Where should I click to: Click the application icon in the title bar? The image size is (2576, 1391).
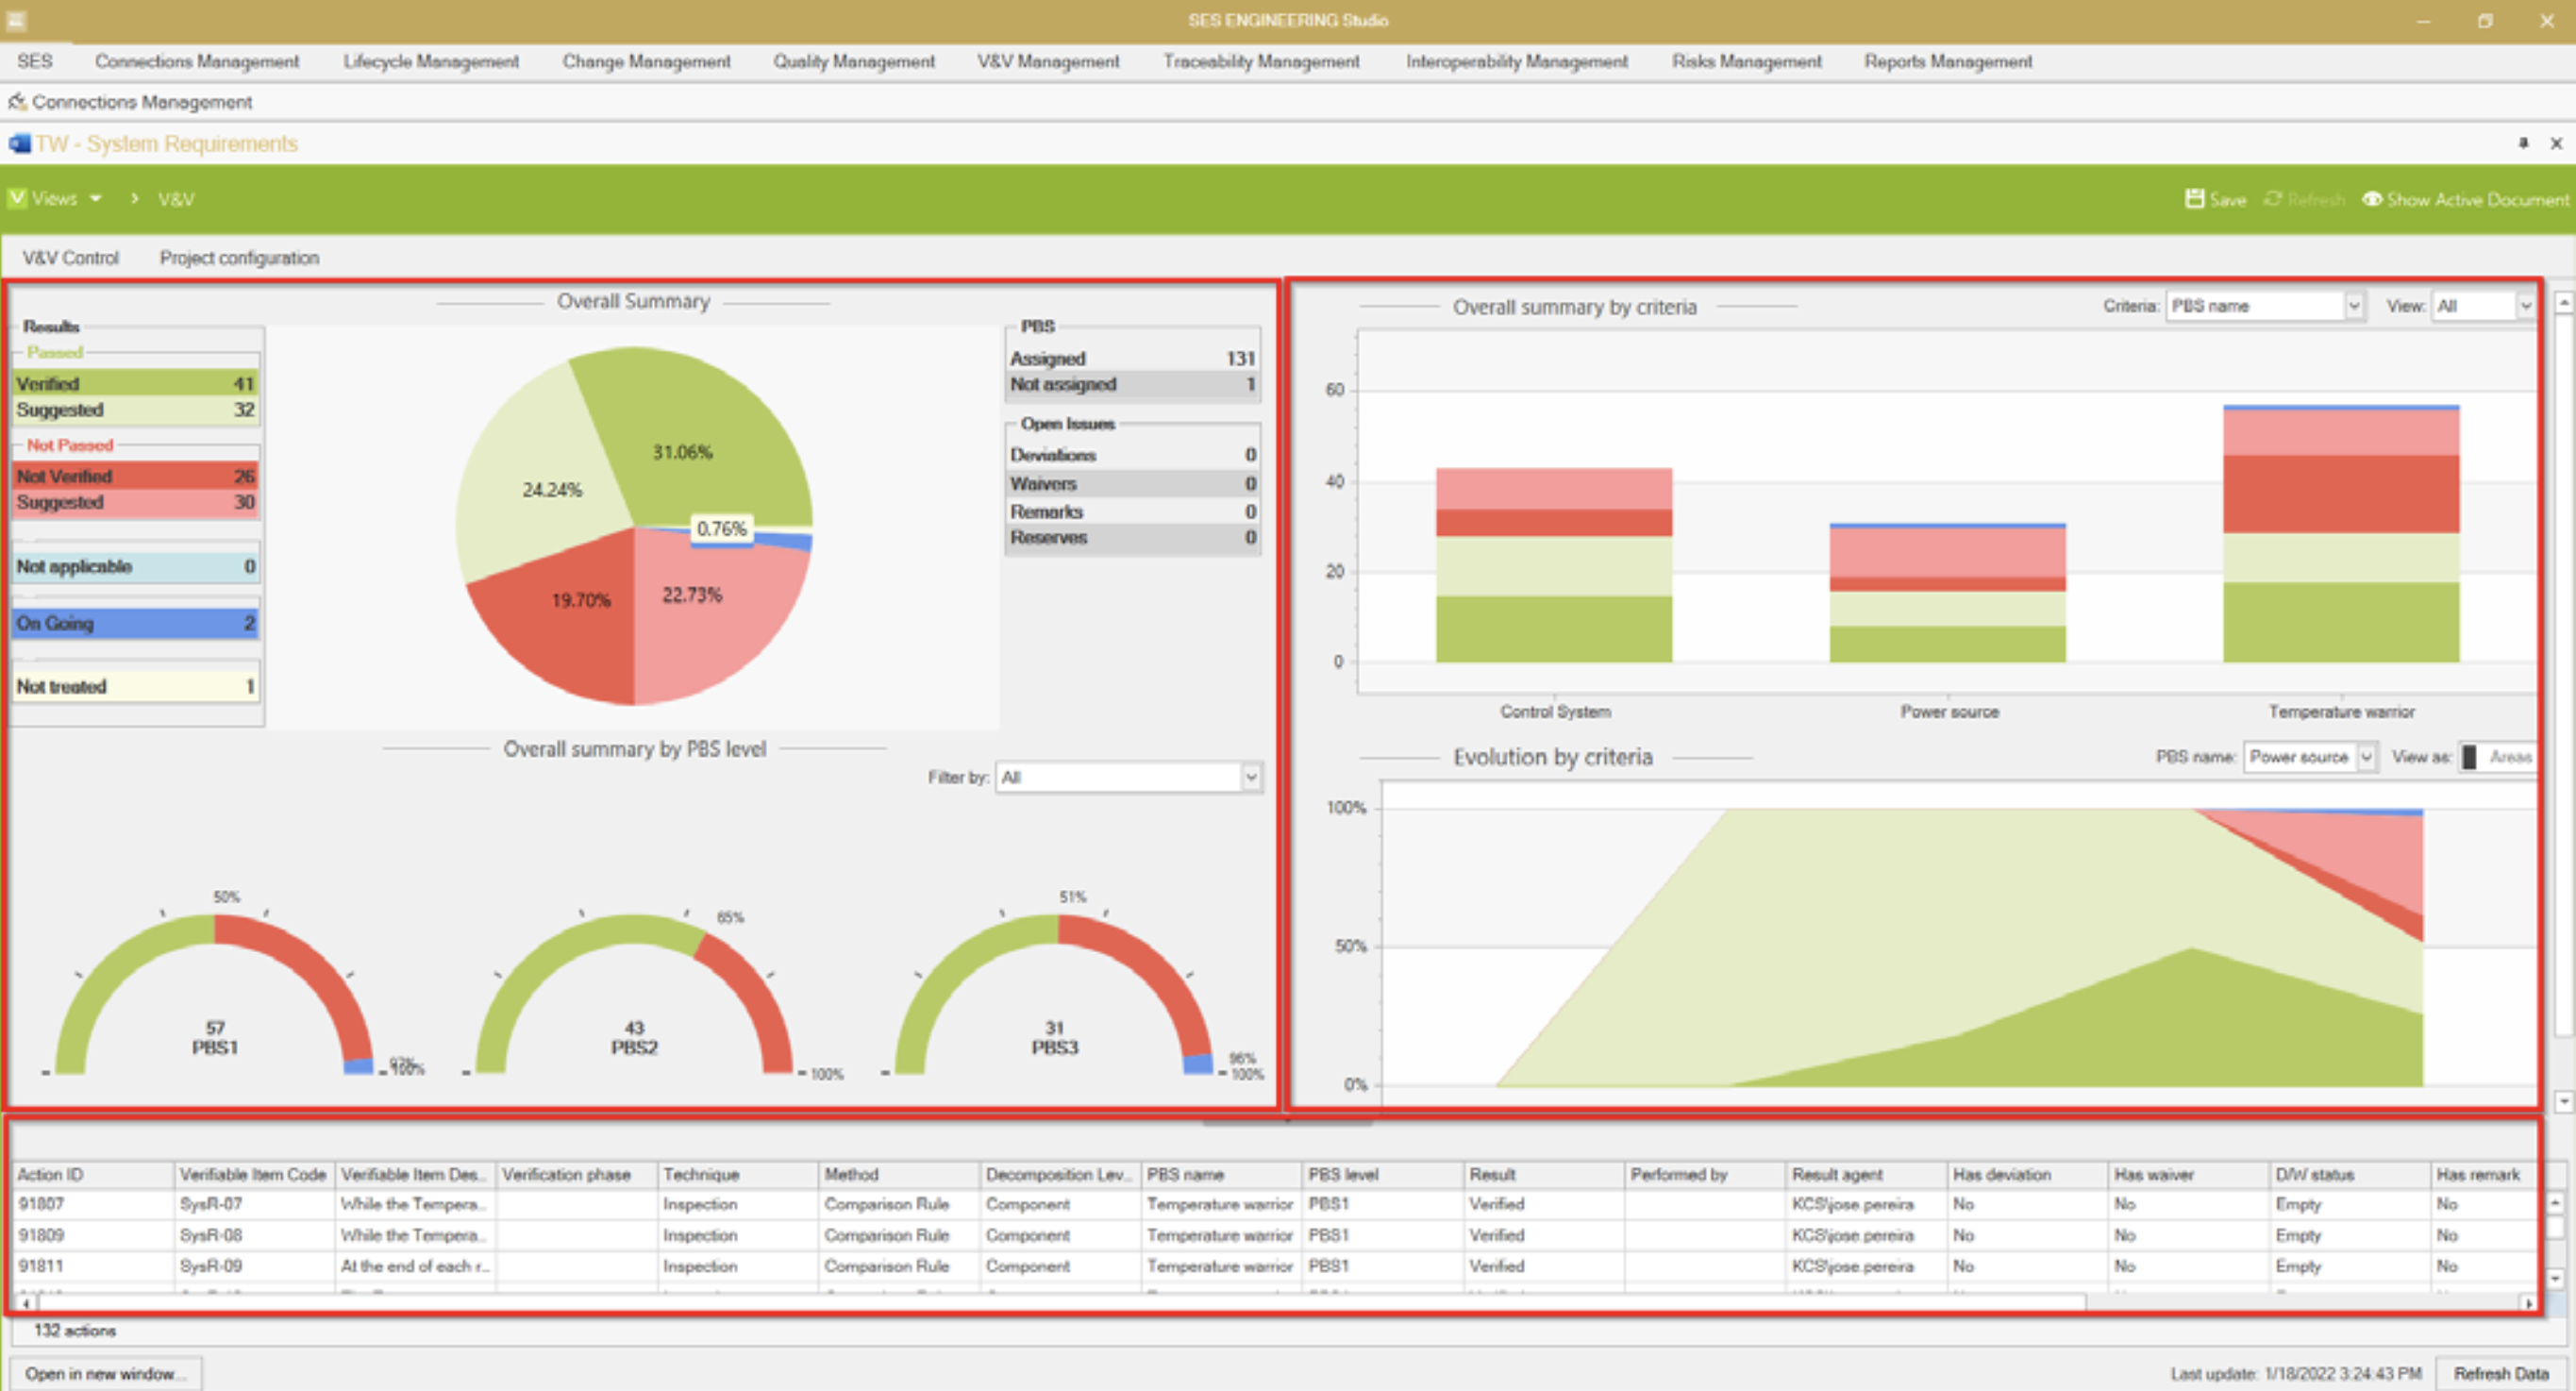(x=15, y=20)
